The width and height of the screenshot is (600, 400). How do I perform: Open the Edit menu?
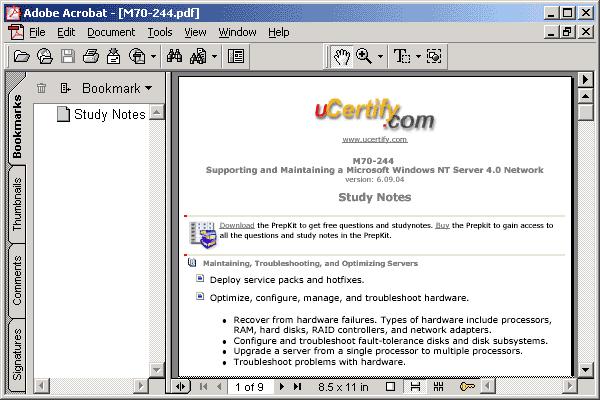click(x=66, y=33)
